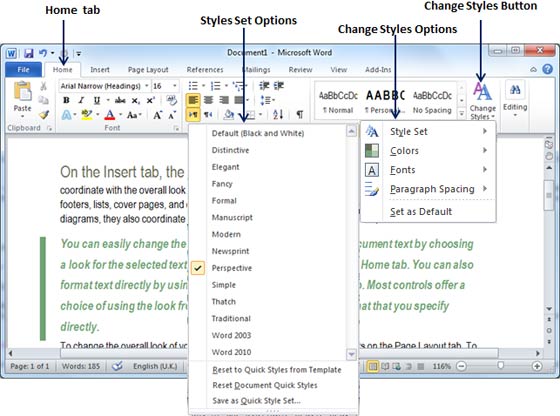Viewport: 560px width, 416px height.
Task: Toggle Underline formatting
Action: 96,101
